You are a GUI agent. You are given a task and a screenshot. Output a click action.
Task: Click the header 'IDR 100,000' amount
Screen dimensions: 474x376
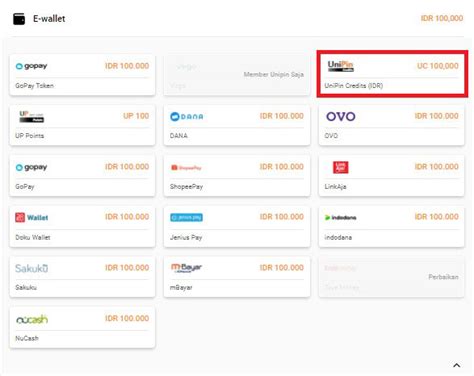pyautogui.click(x=442, y=18)
